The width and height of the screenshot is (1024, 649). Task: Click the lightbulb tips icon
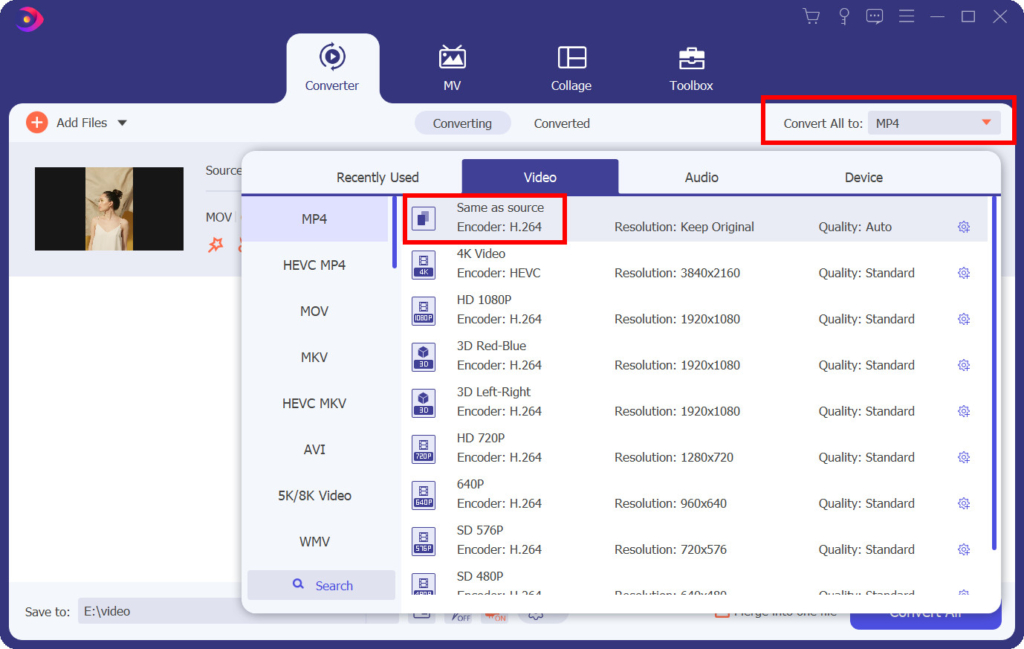coord(843,16)
